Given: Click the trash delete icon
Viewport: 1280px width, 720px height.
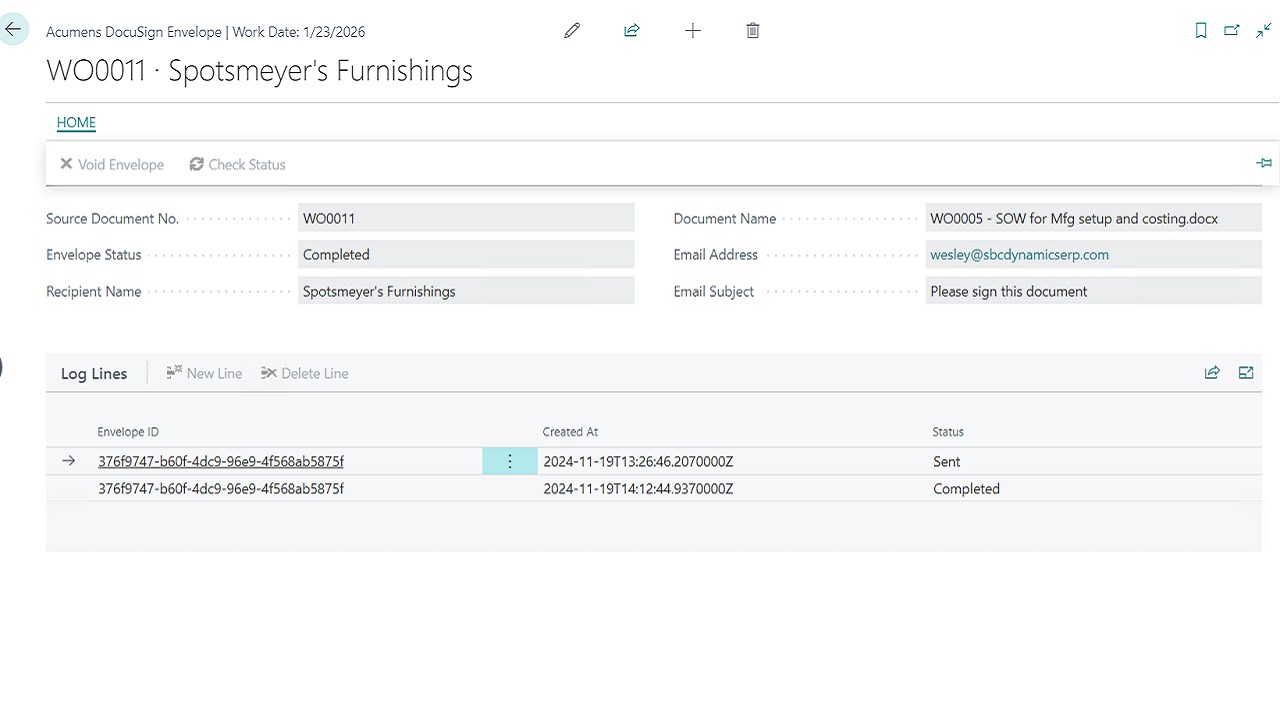Looking at the screenshot, I should tap(753, 31).
